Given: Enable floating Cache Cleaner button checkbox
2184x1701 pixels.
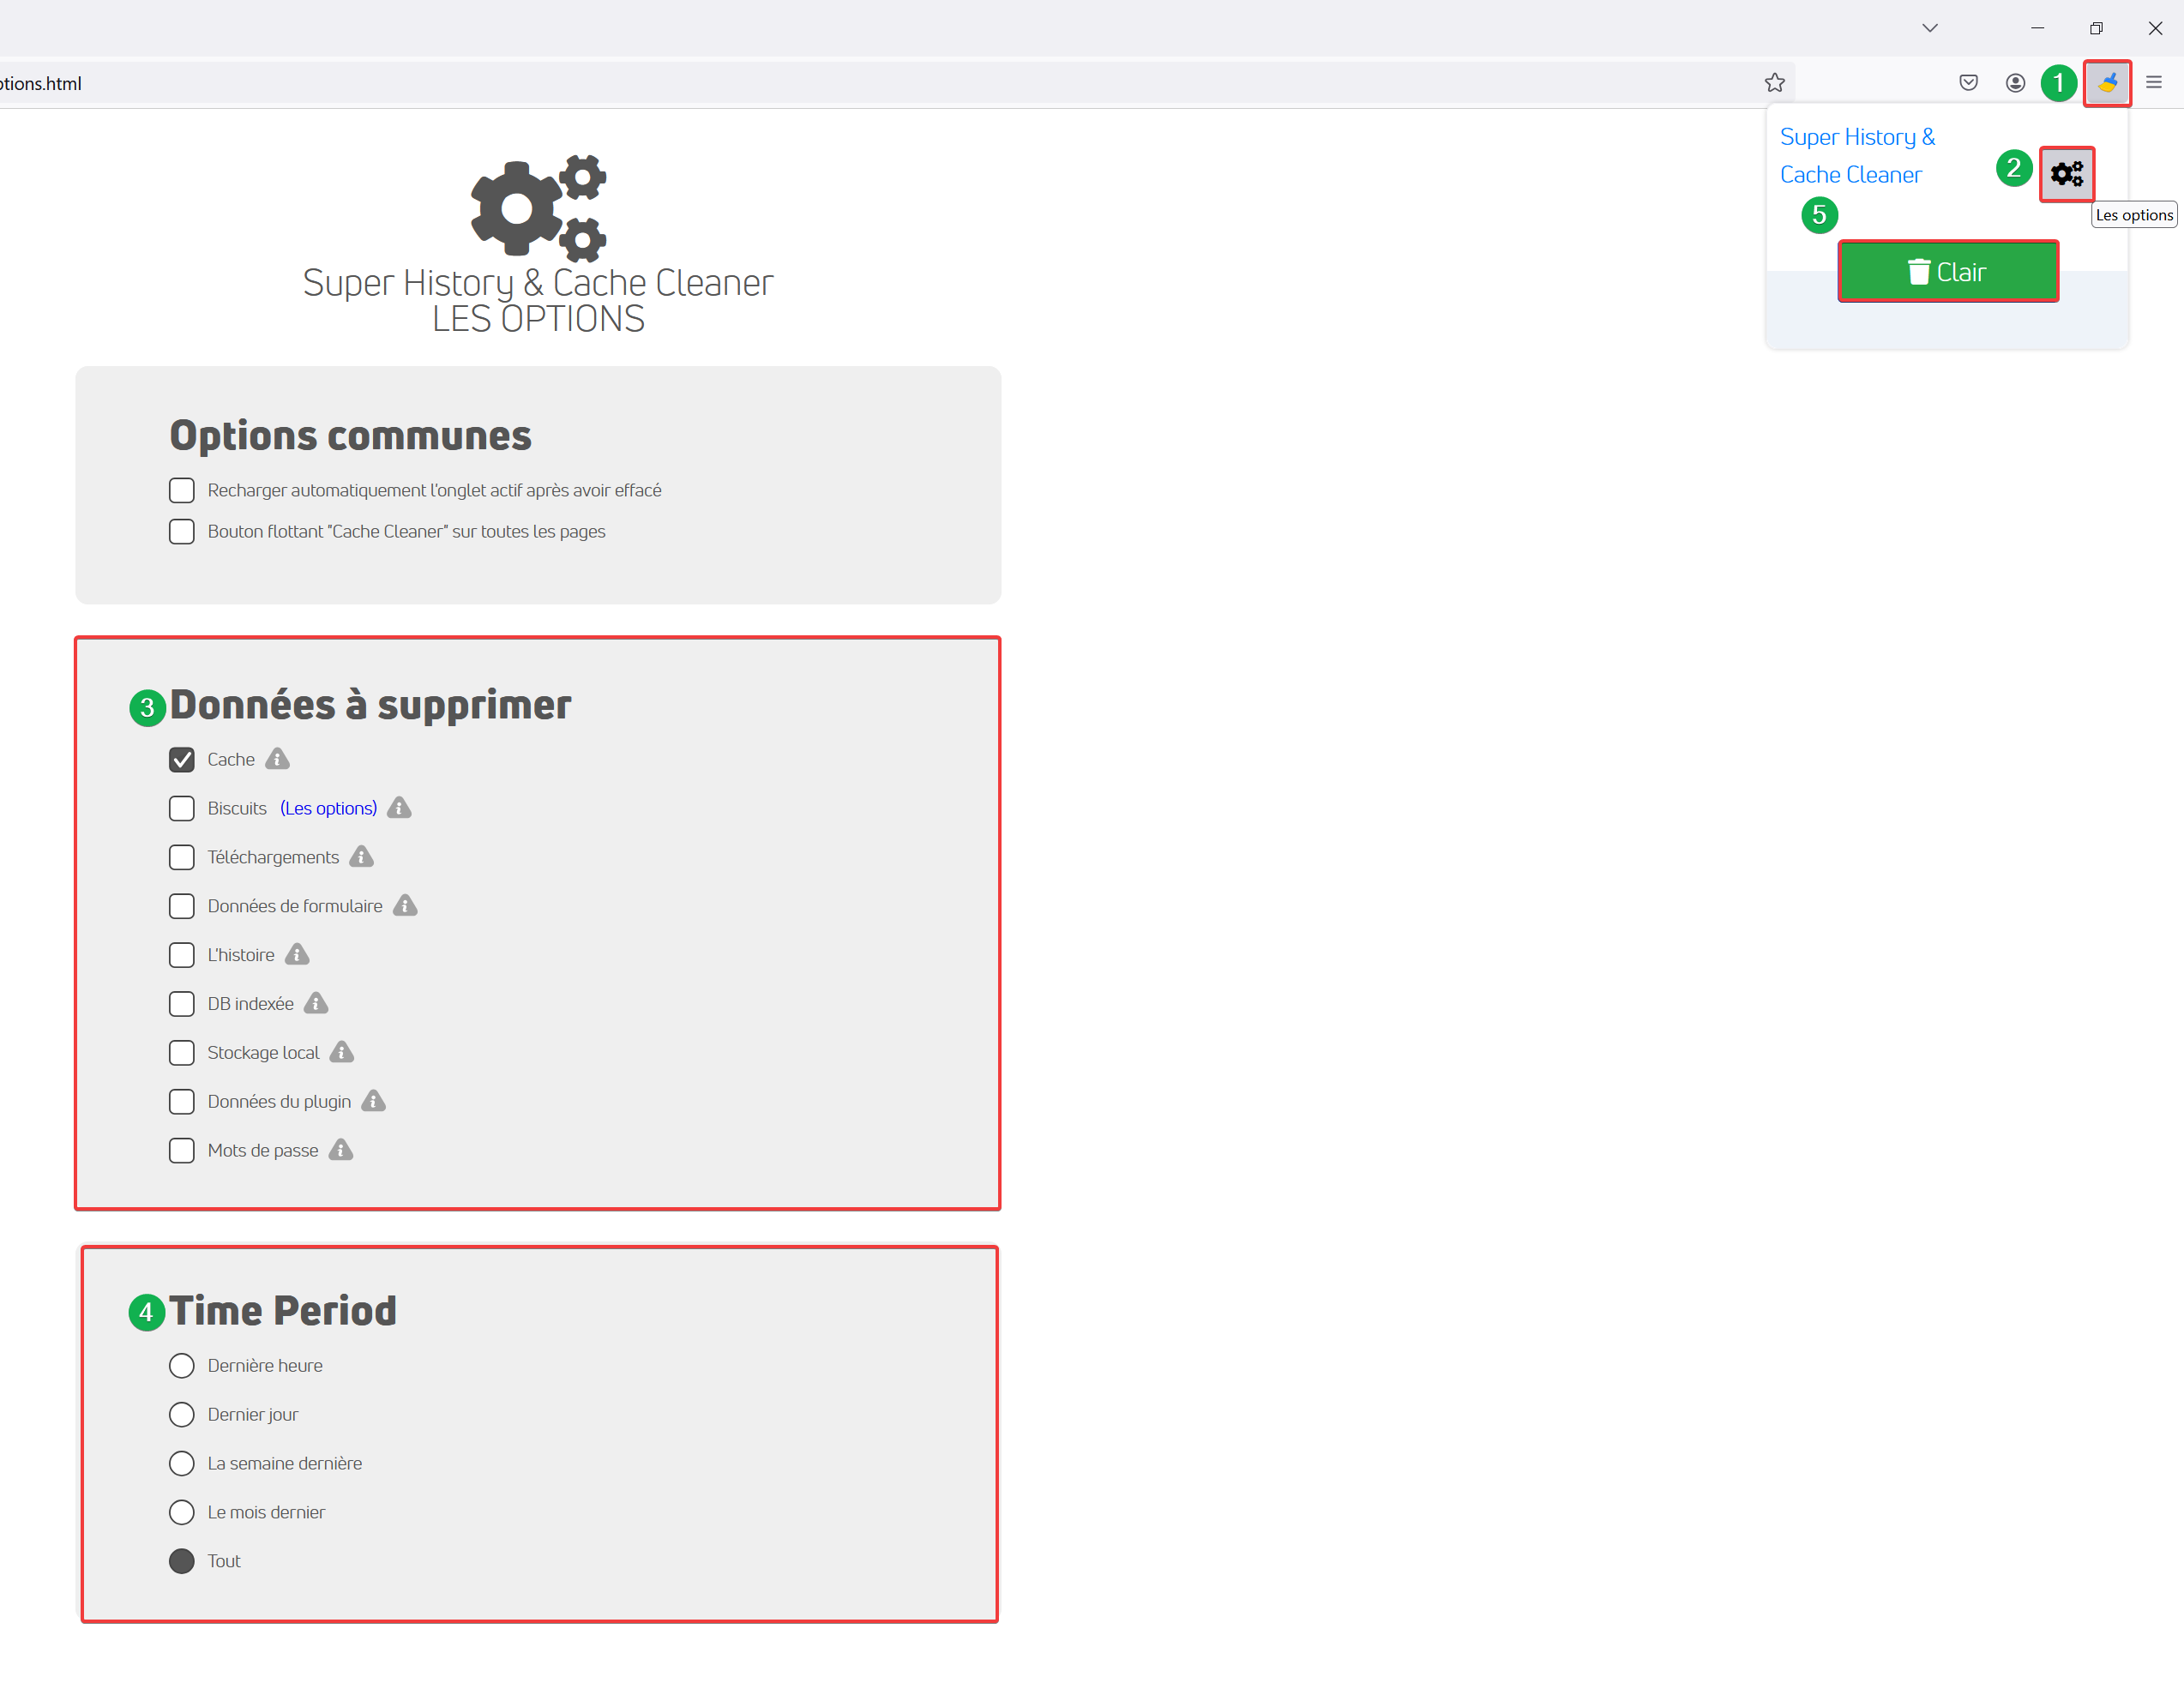Looking at the screenshot, I should pyautogui.click(x=181, y=531).
